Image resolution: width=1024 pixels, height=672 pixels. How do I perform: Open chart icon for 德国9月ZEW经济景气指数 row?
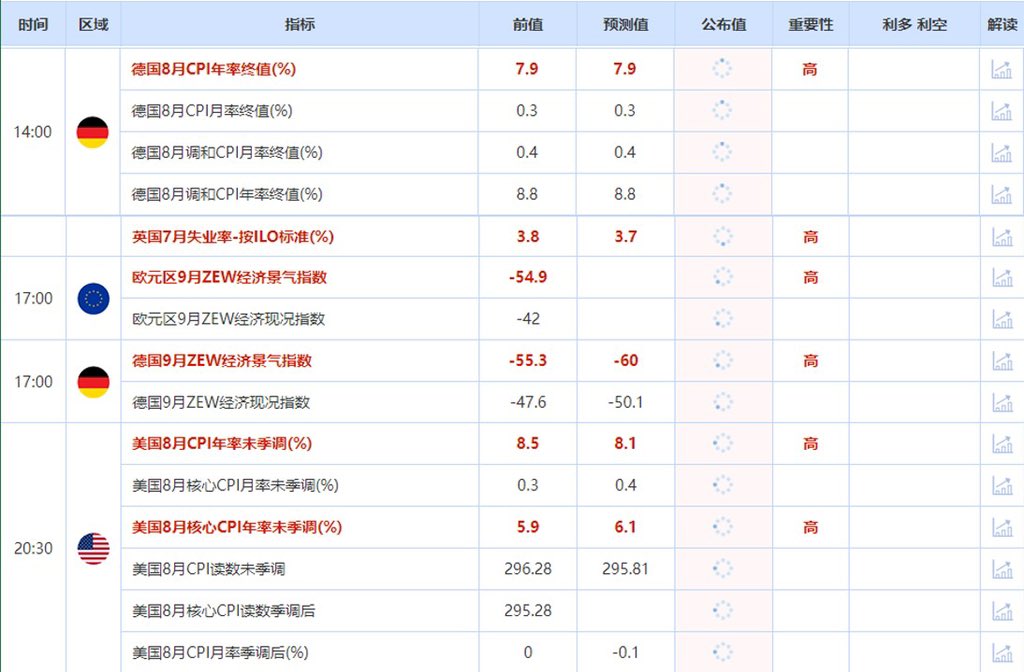tap(1002, 360)
